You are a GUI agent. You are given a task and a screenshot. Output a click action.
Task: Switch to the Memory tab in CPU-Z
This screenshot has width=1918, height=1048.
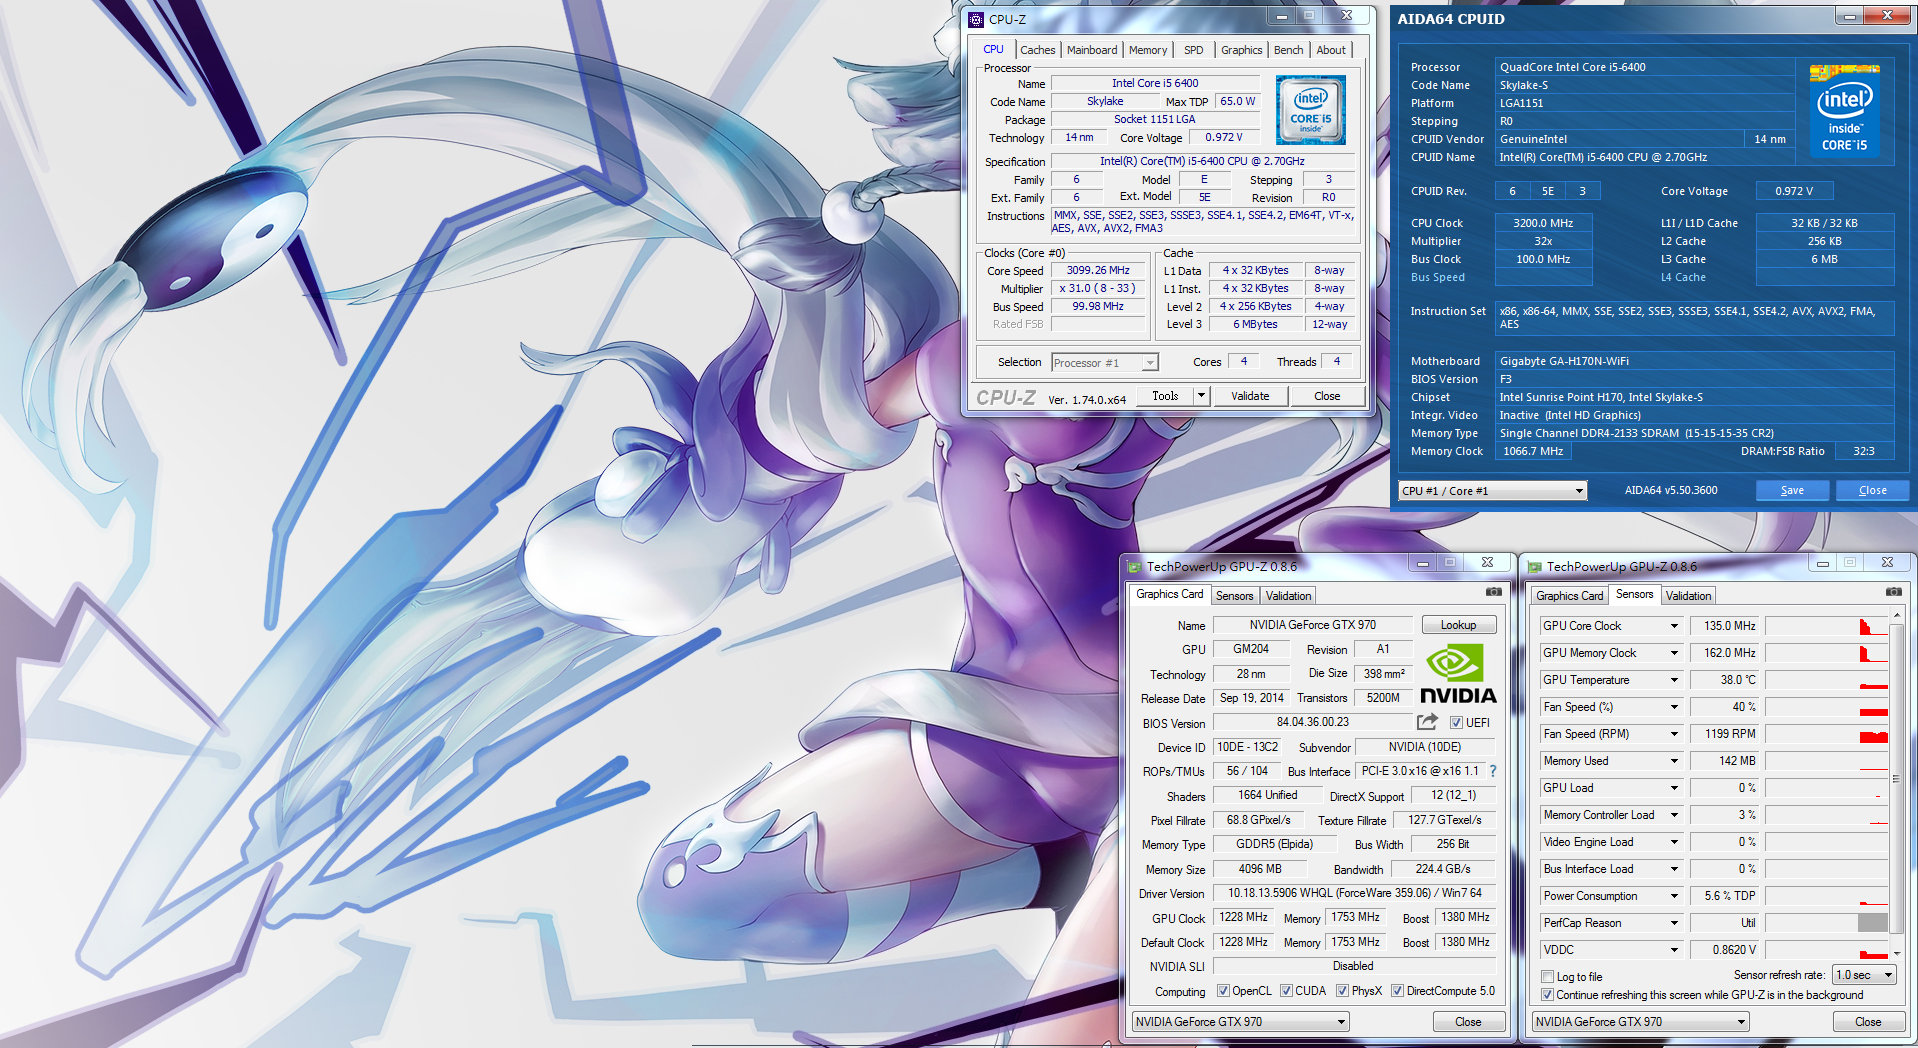point(1148,50)
